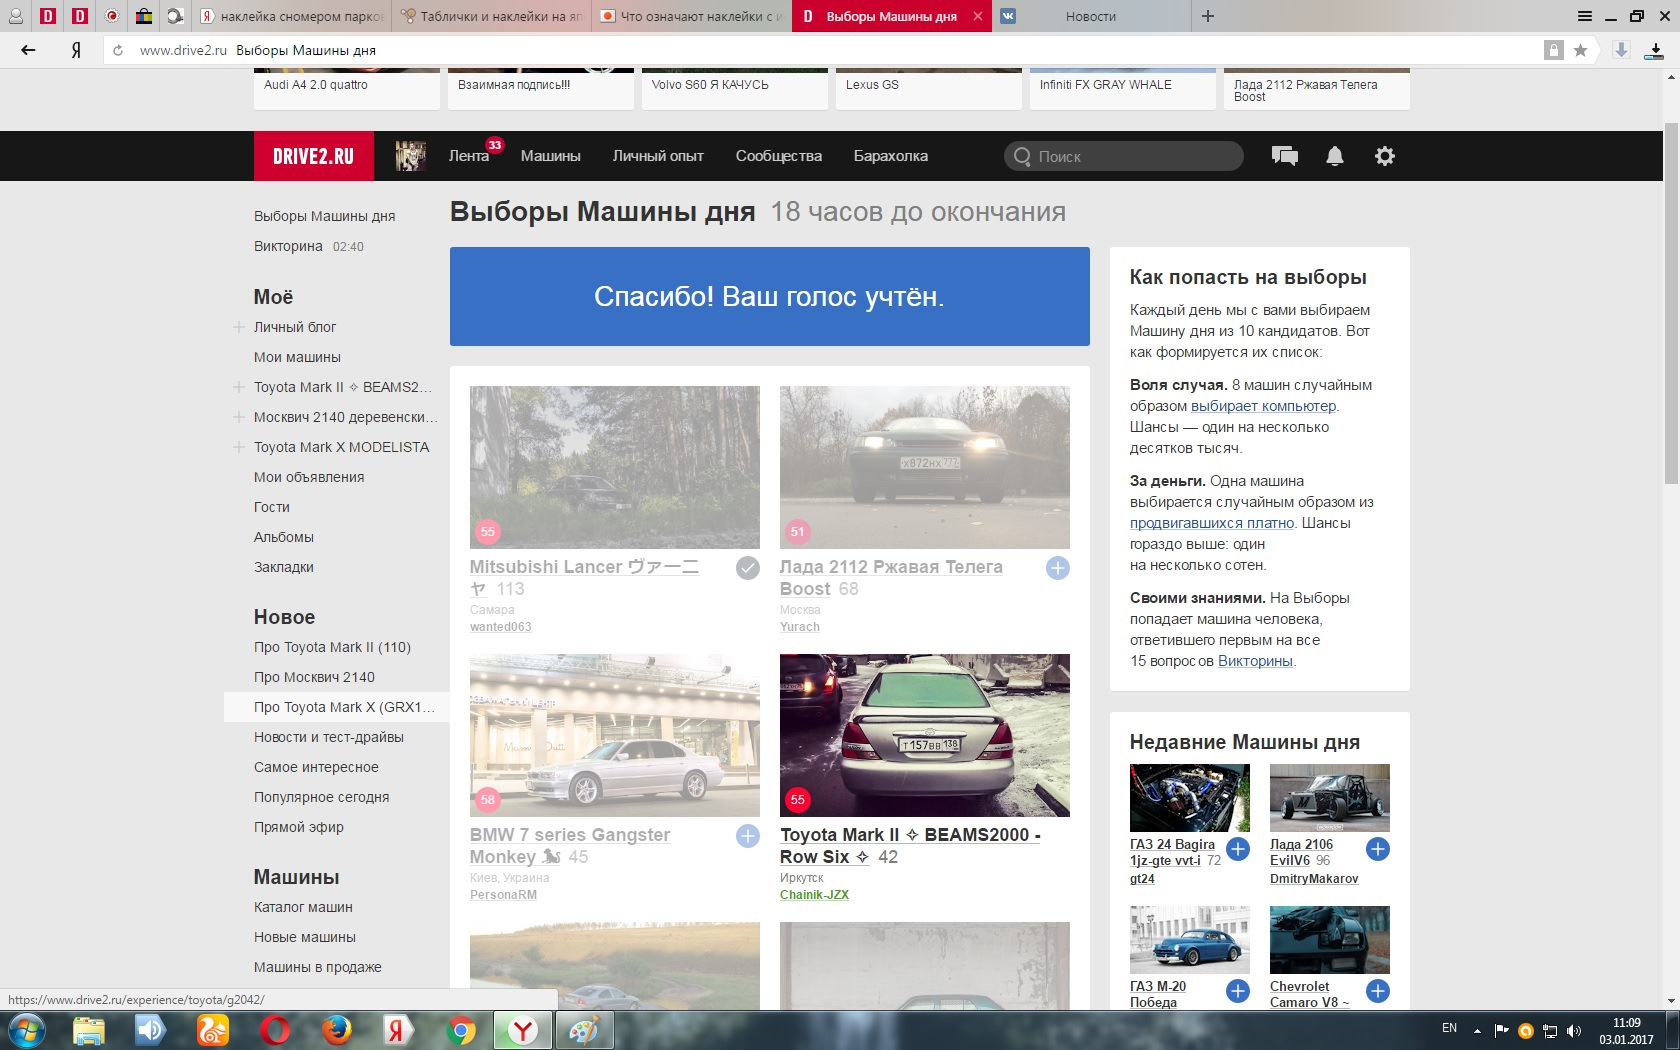Click the lock protect icon in address bar
The height and width of the screenshot is (1050, 1680).
point(1553,50)
